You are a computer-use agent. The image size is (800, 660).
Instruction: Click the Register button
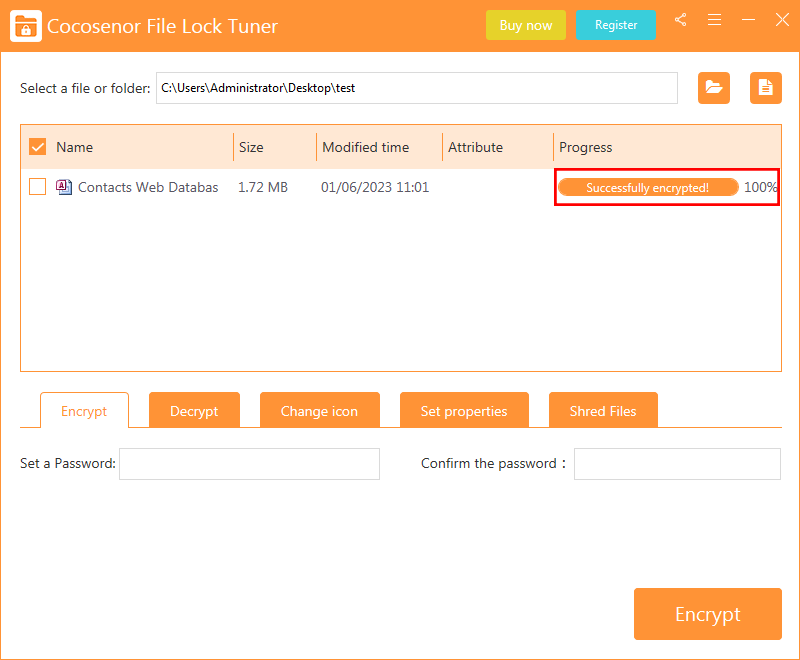click(615, 25)
